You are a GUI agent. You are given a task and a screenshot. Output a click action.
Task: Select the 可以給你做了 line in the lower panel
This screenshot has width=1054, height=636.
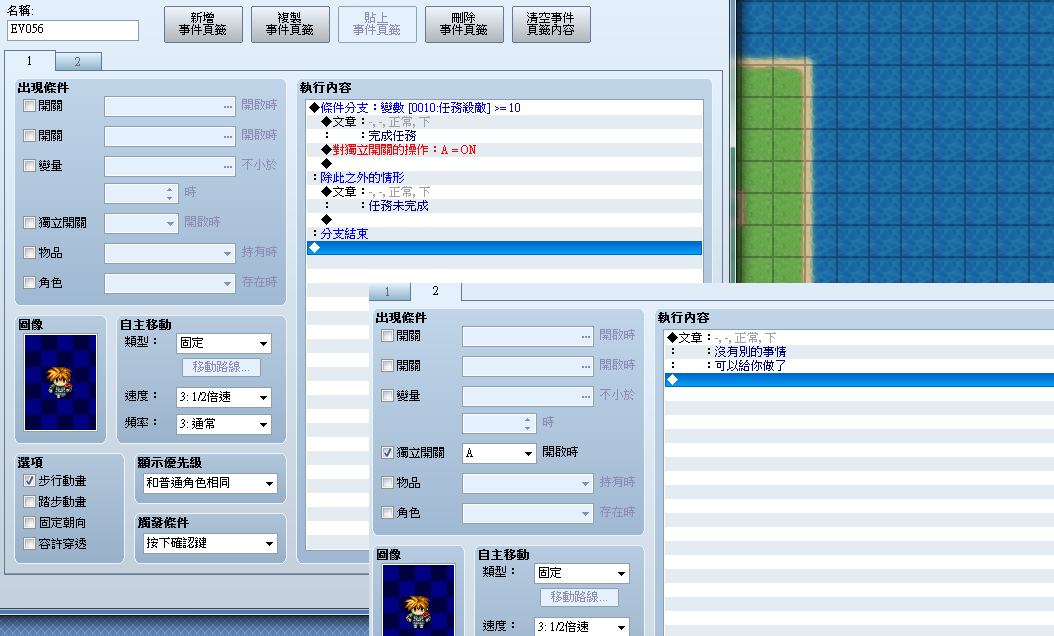pos(859,366)
